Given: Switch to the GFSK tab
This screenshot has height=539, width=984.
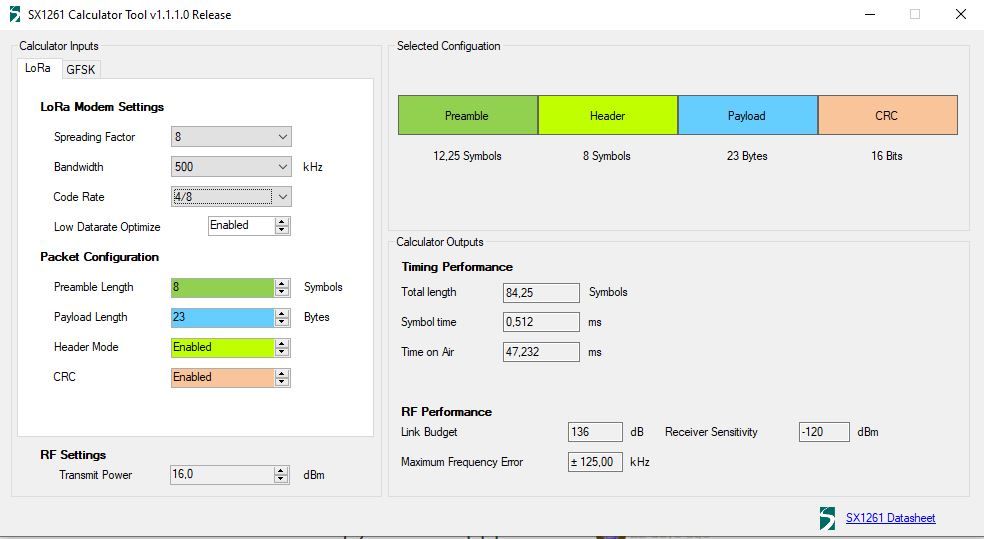Looking at the screenshot, I should click(81, 69).
